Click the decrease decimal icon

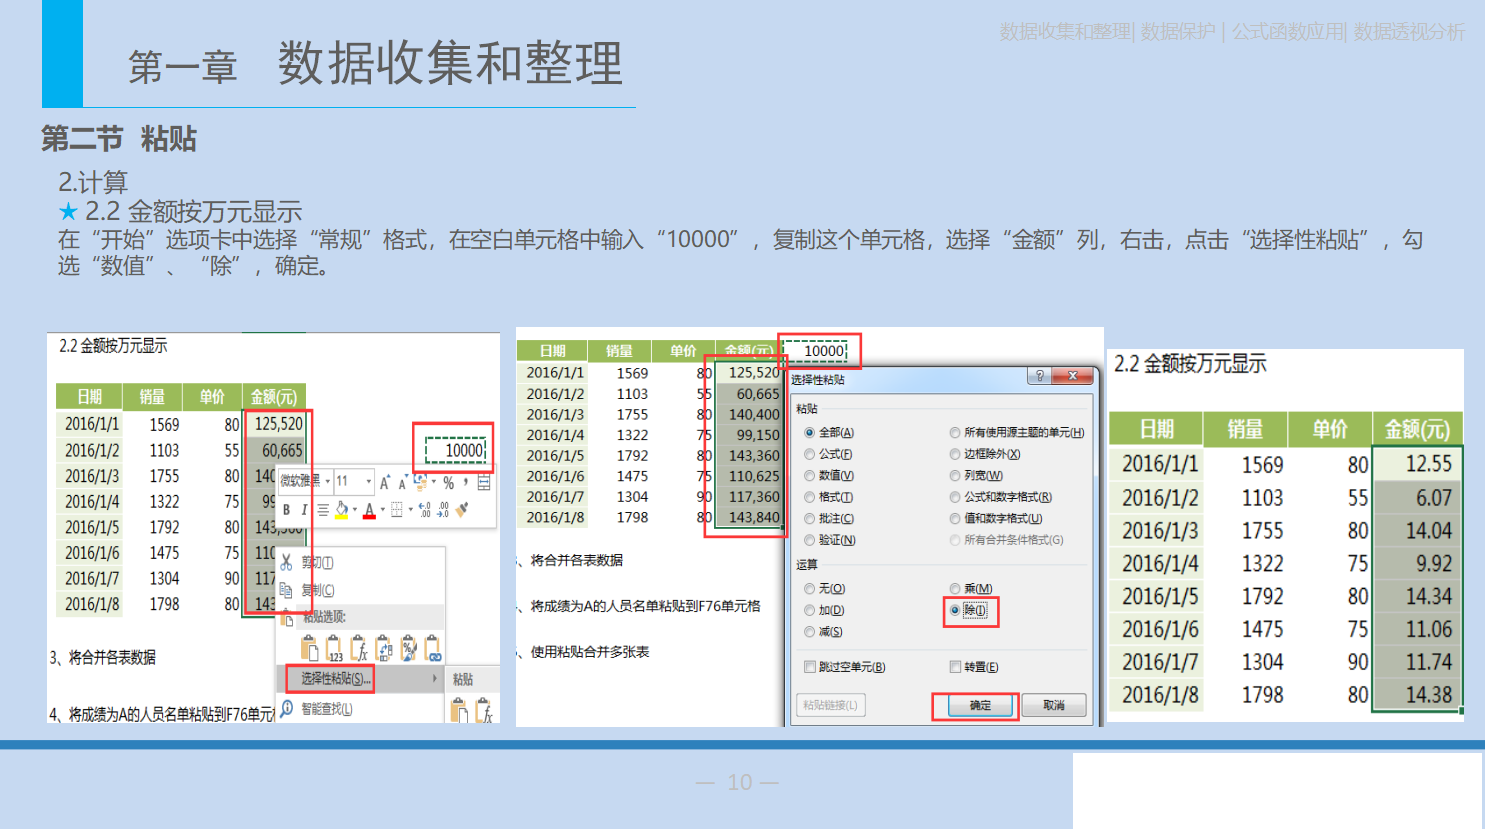tap(443, 510)
